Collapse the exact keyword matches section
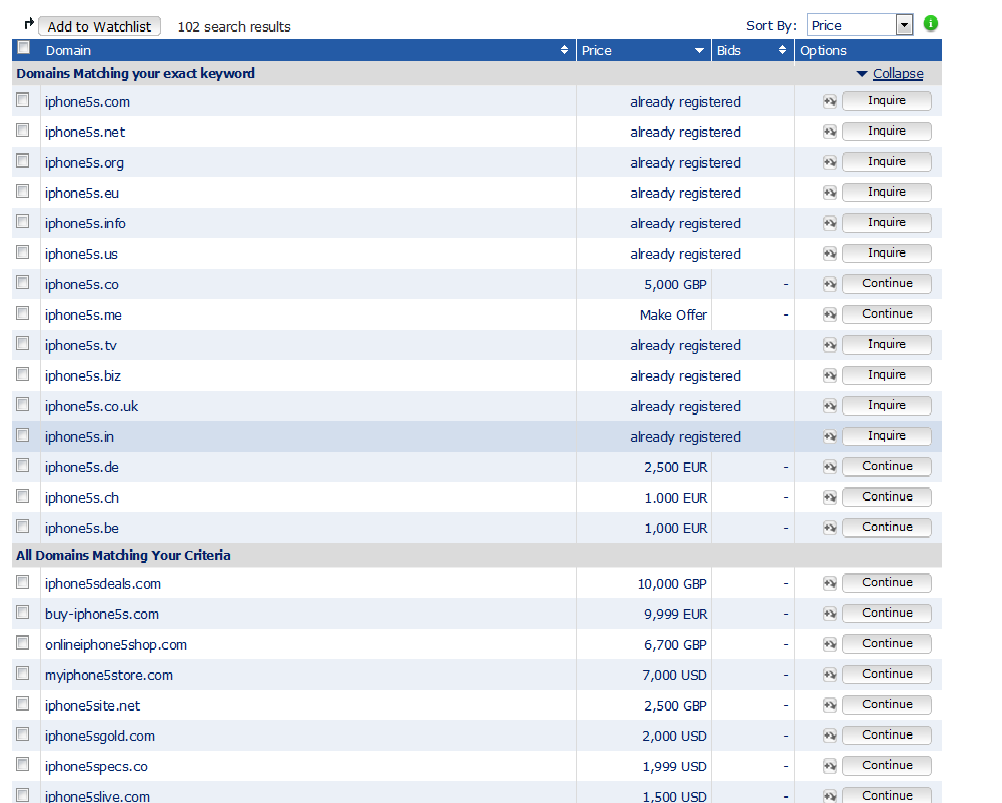The height and width of the screenshot is (803, 1002). 898,73
